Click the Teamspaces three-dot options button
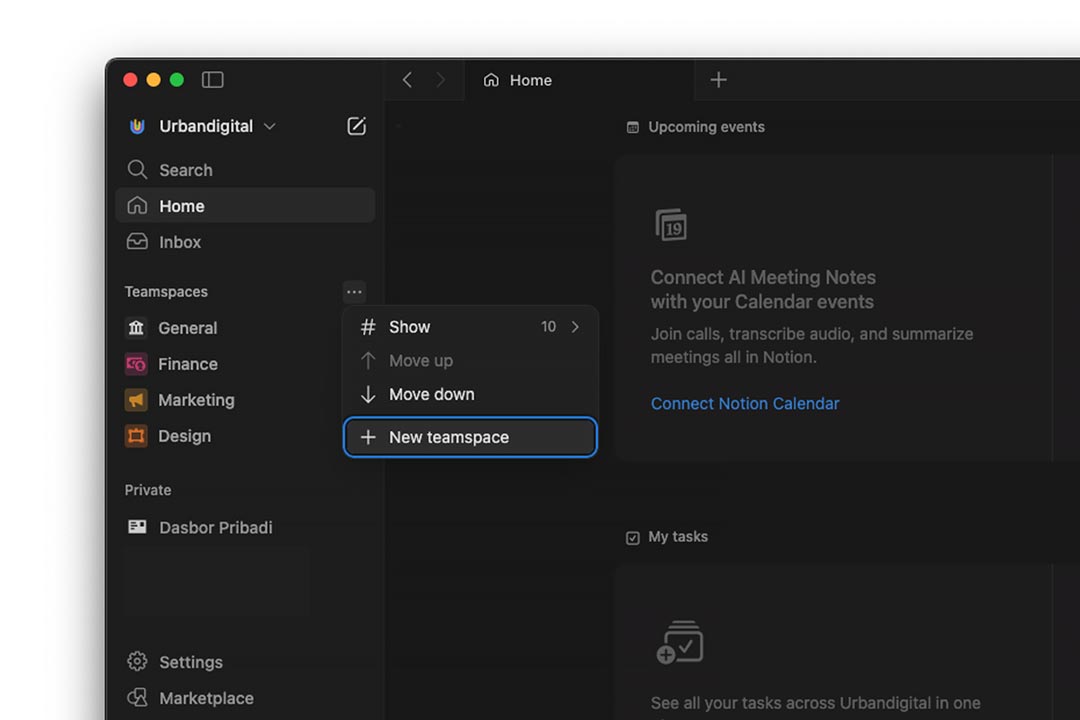Viewport: 1080px width, 720px height. [354, 291]
